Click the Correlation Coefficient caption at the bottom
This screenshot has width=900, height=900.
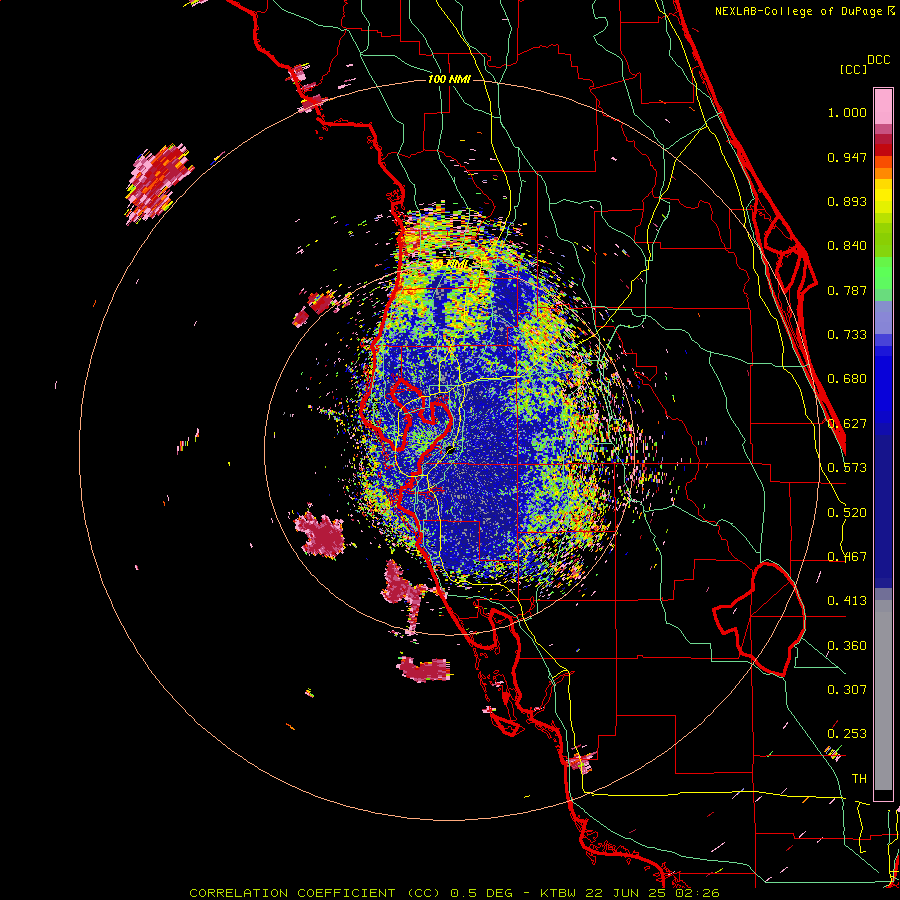454,893
